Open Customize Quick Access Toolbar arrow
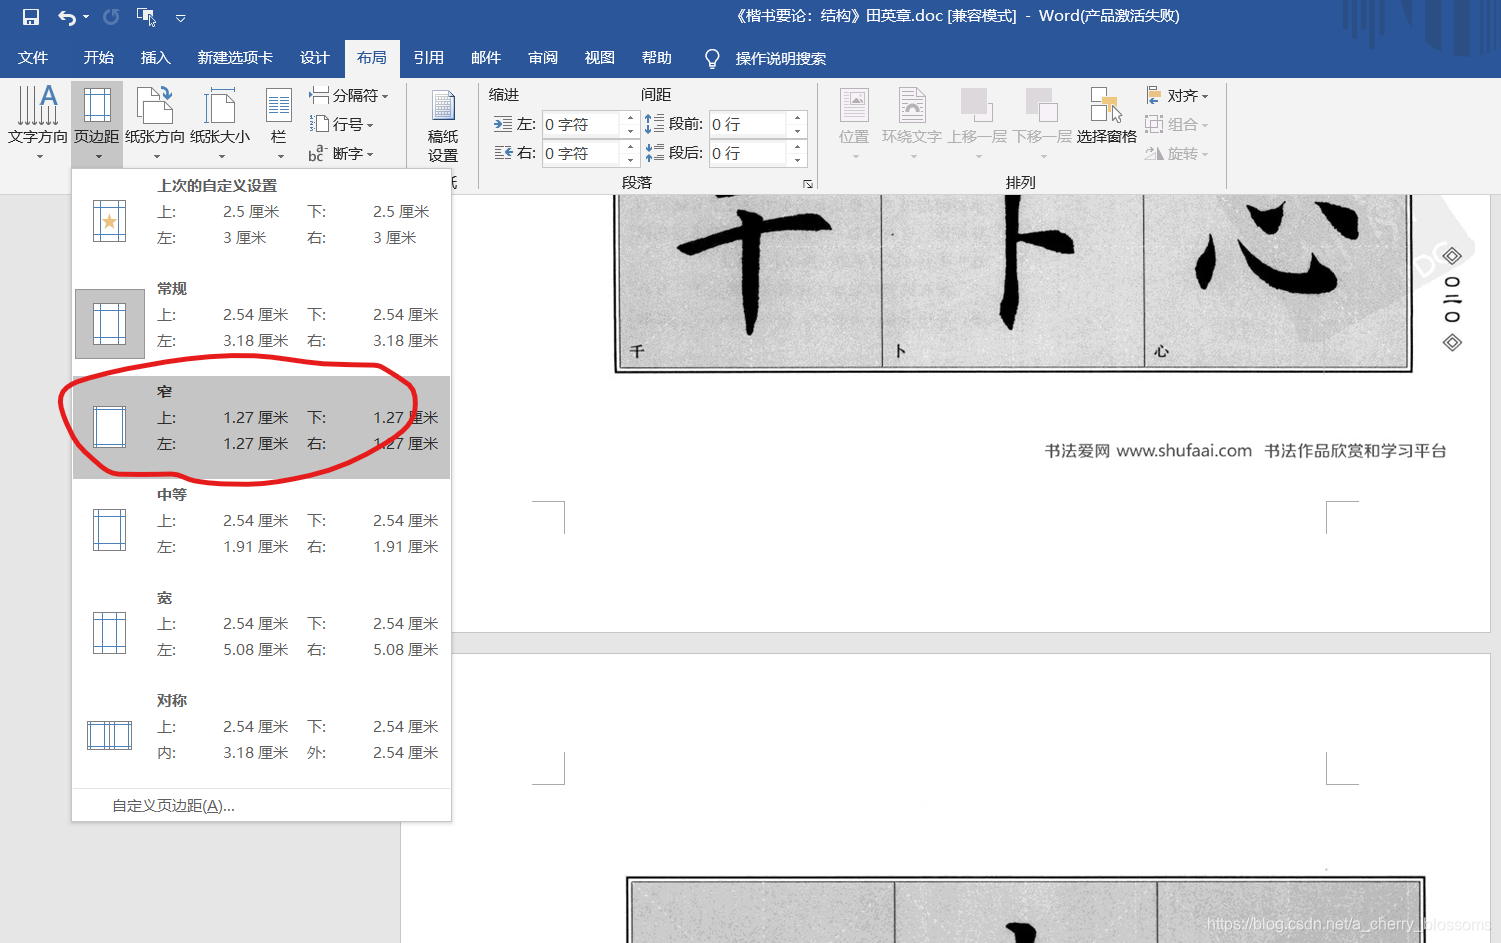This screenshot has height=943, width=1501. coord(180,18)
